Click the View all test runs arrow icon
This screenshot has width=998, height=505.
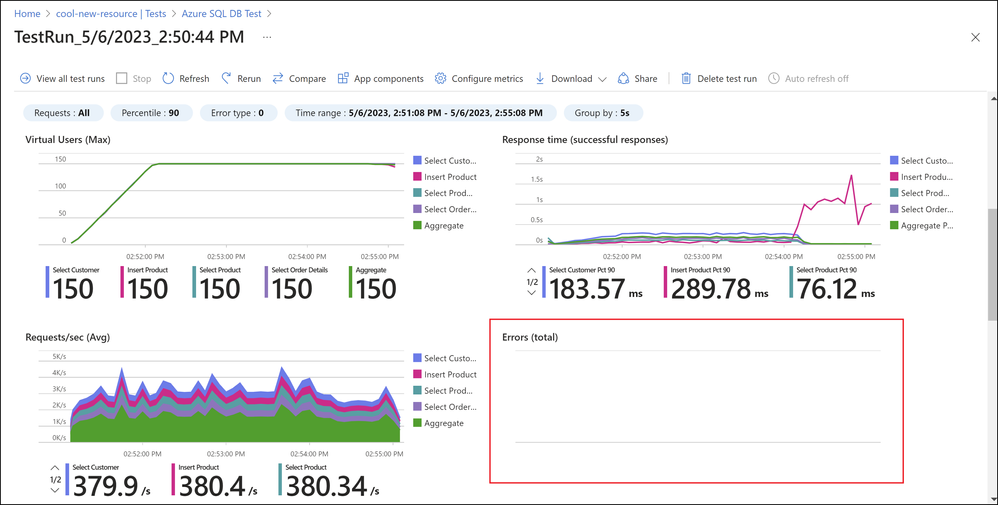click(x=25, y=78)
